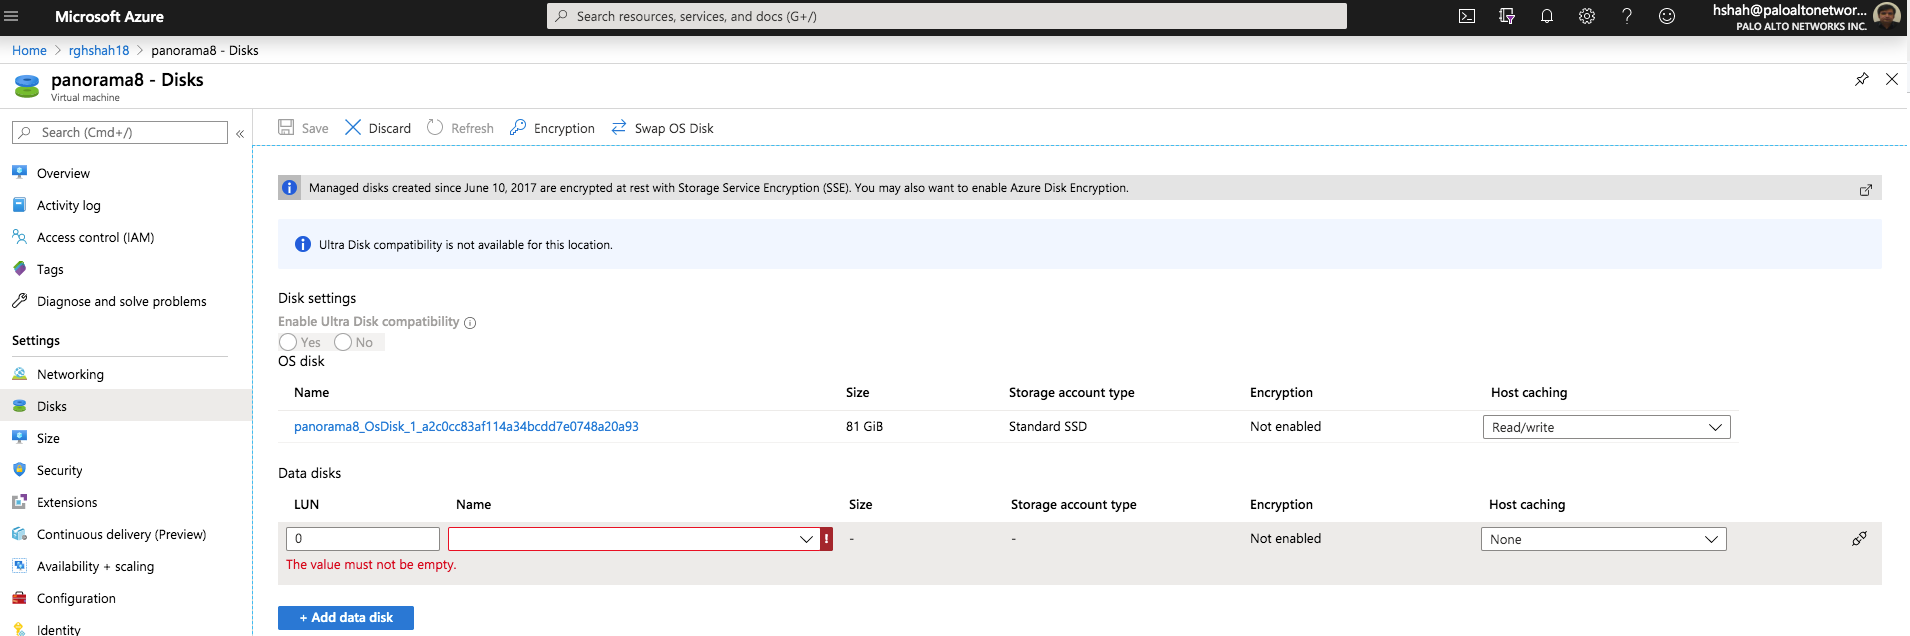Image resolution: width=1910 pixels, height=636 pixels.
Task: Select Yes for Ultra Disk compatibility
Action: 289,342
